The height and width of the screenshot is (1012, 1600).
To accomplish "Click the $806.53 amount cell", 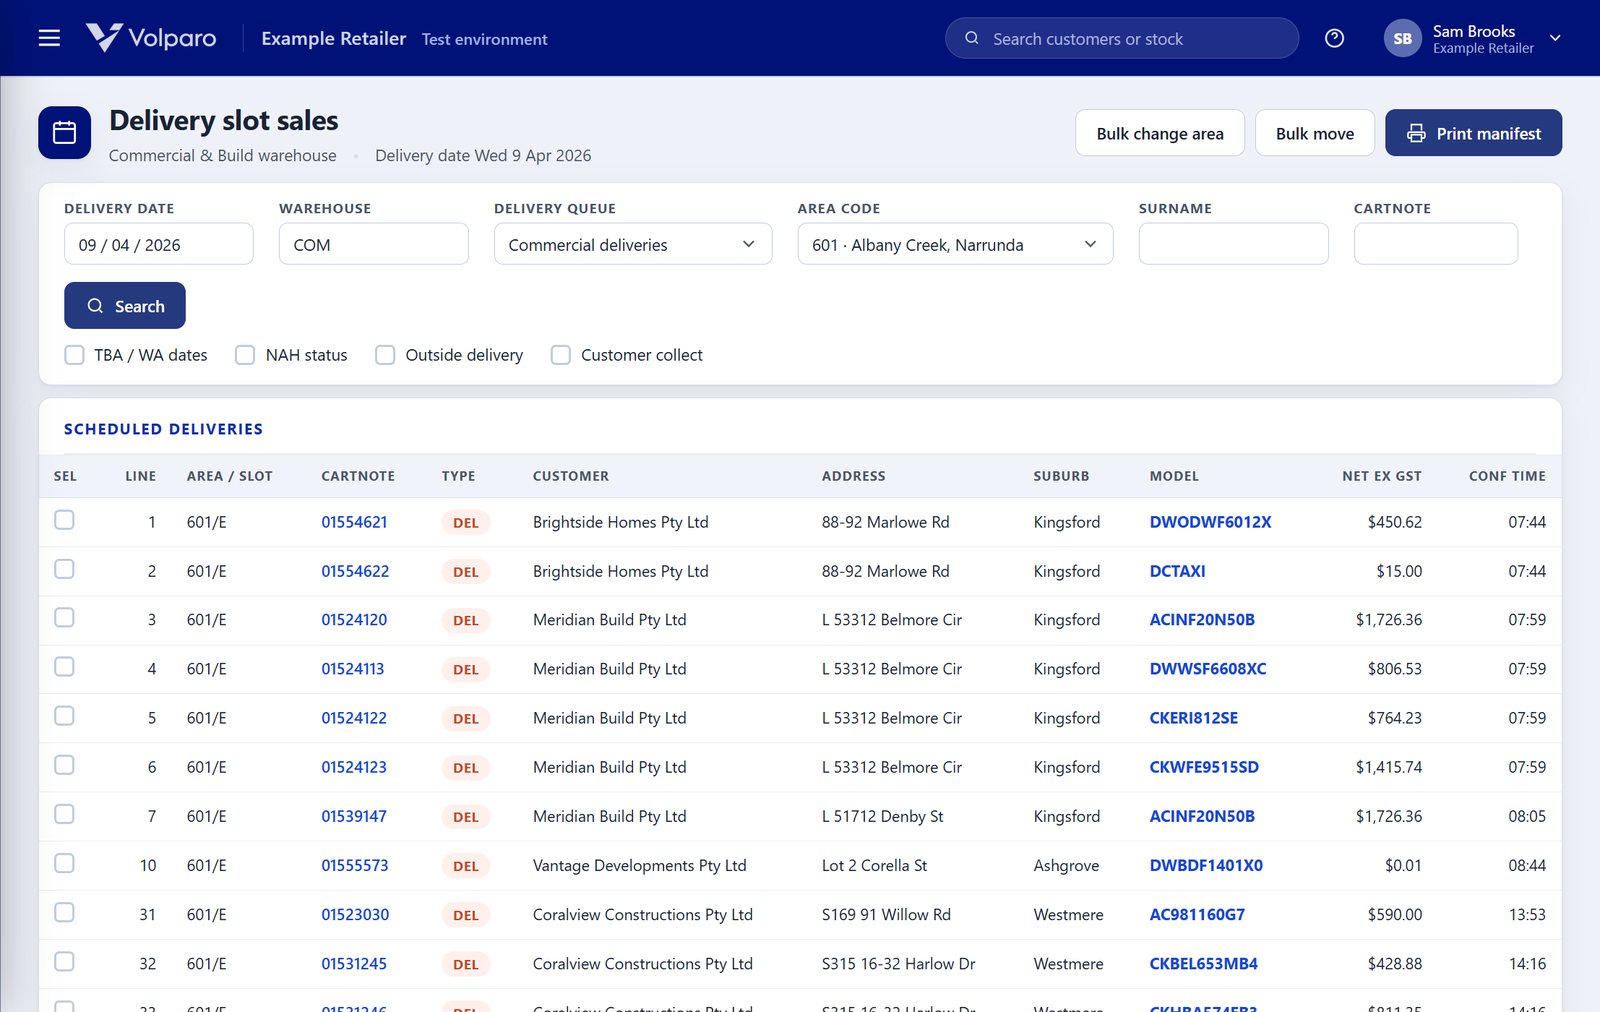I will (1395, 669).
